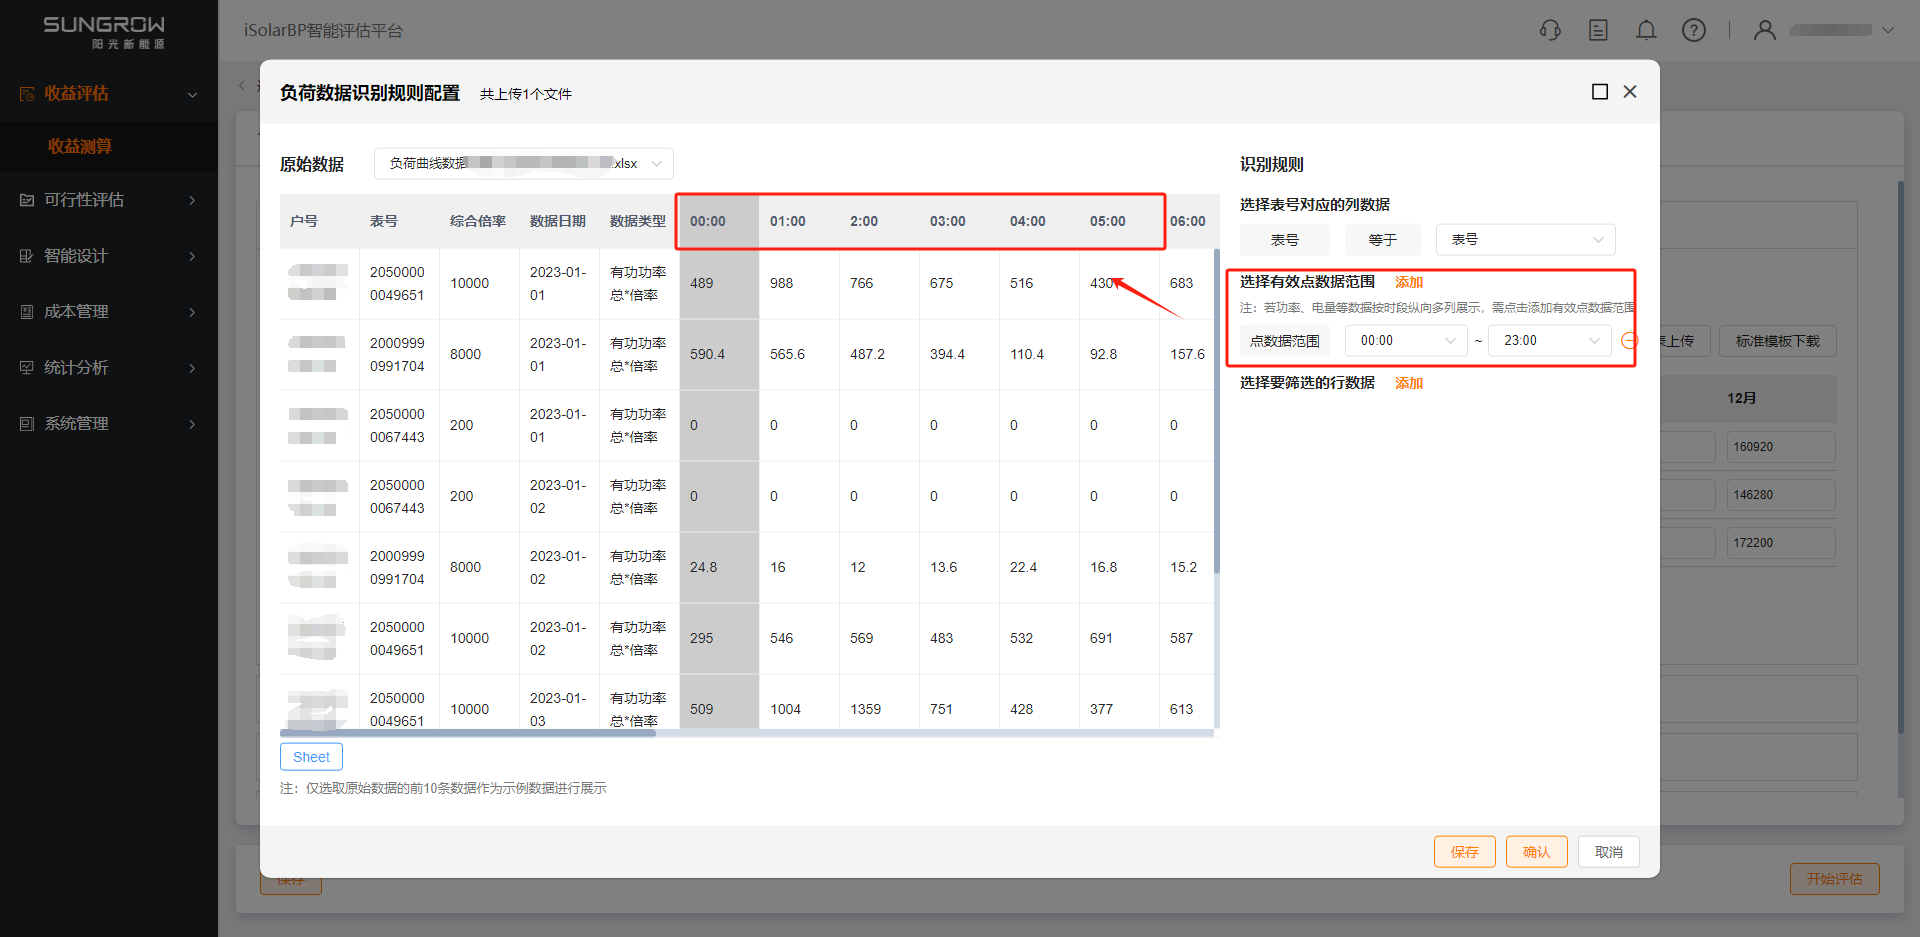The image size is (1920, 937).
Task: Click the 确认 button
Action: (1536, 852)
